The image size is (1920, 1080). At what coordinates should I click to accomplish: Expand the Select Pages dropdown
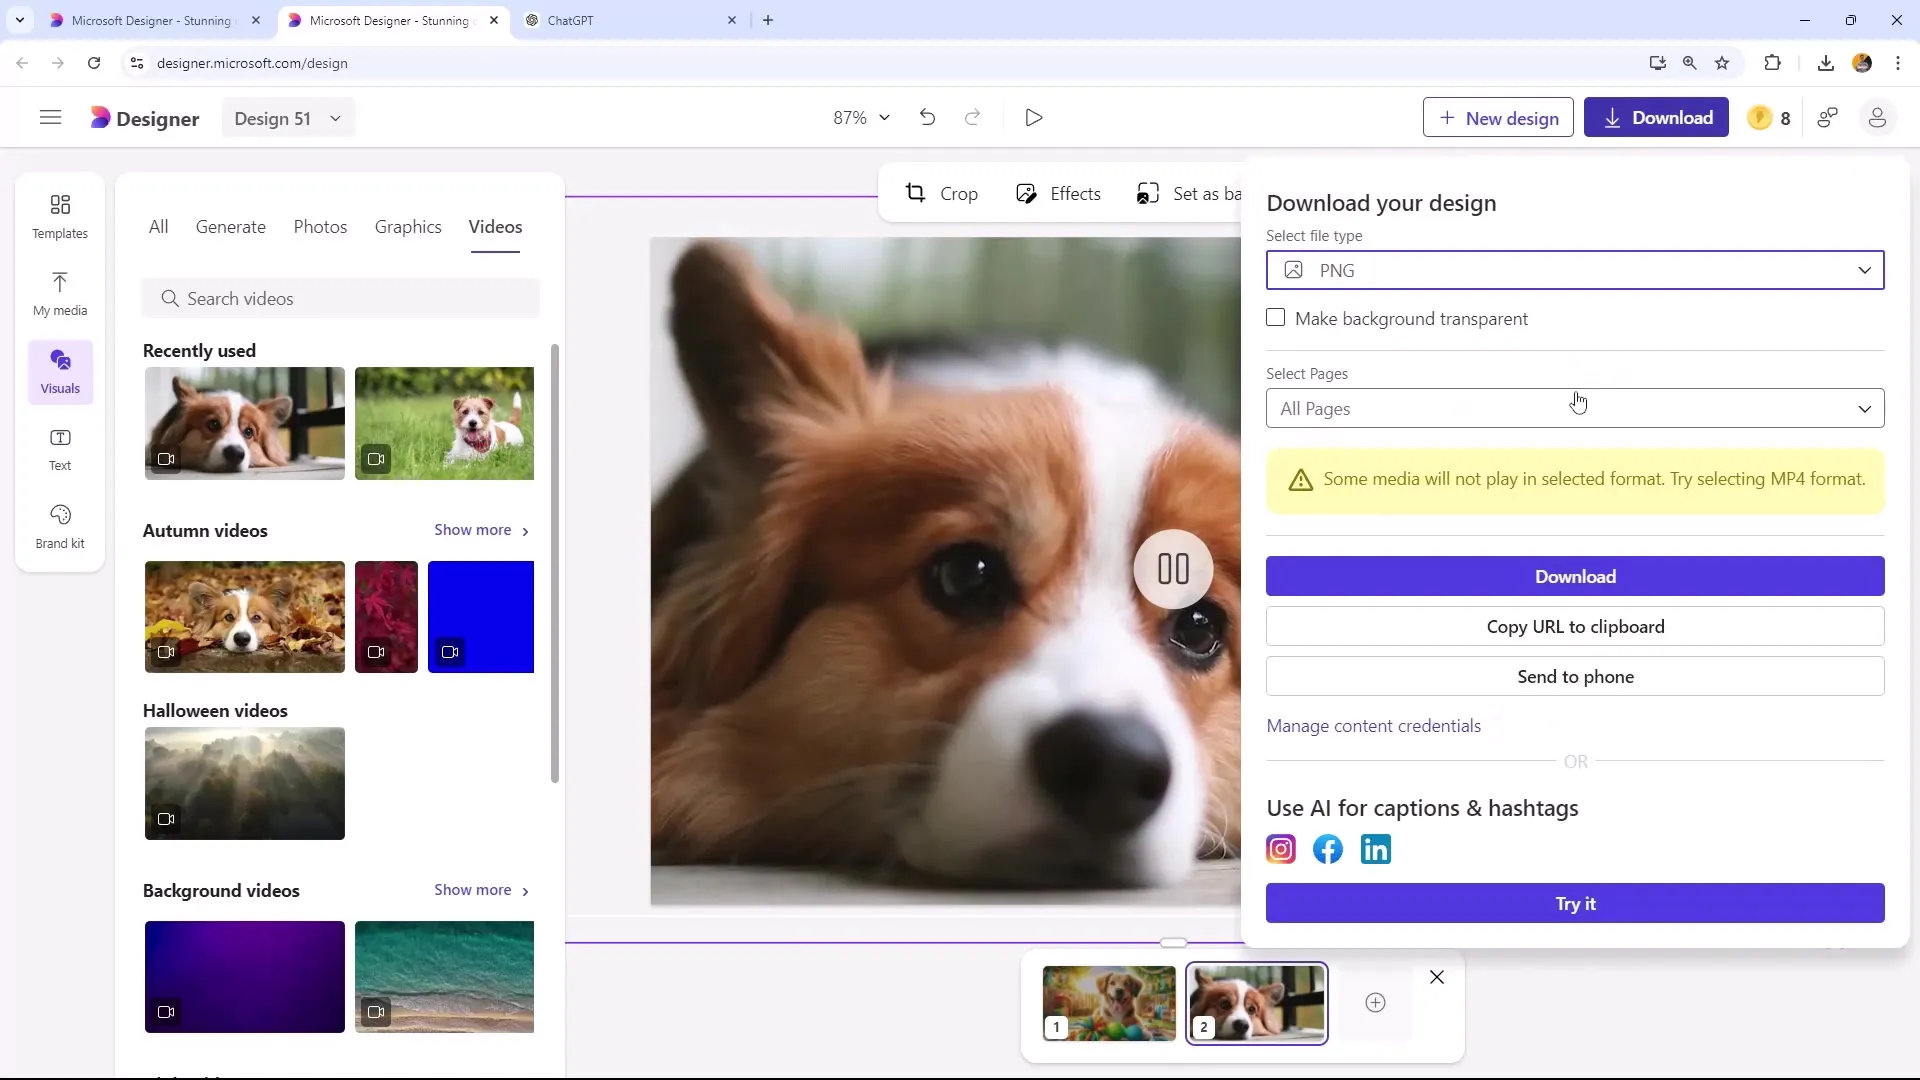(1576, 407)
